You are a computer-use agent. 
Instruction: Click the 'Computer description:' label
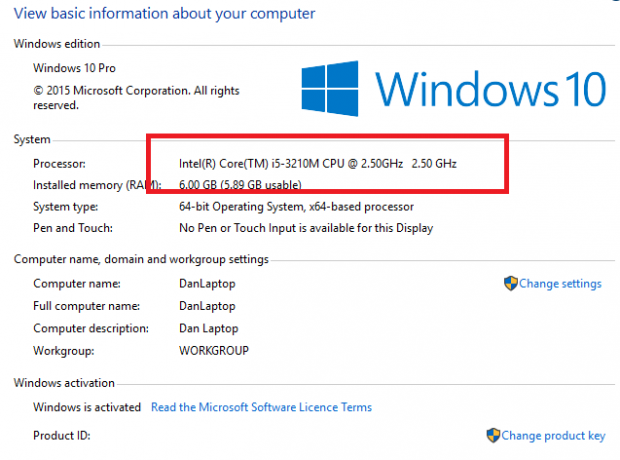(x=91, y=328)
